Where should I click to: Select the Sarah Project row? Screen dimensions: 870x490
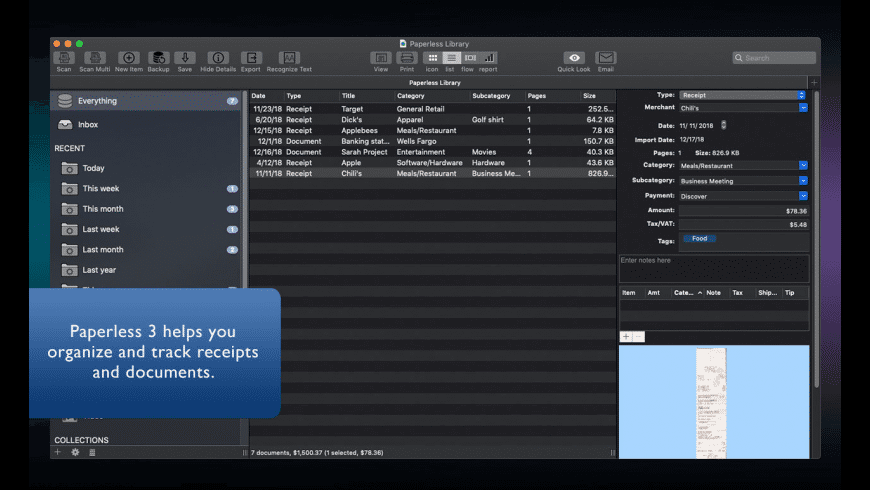coord(433,152)
